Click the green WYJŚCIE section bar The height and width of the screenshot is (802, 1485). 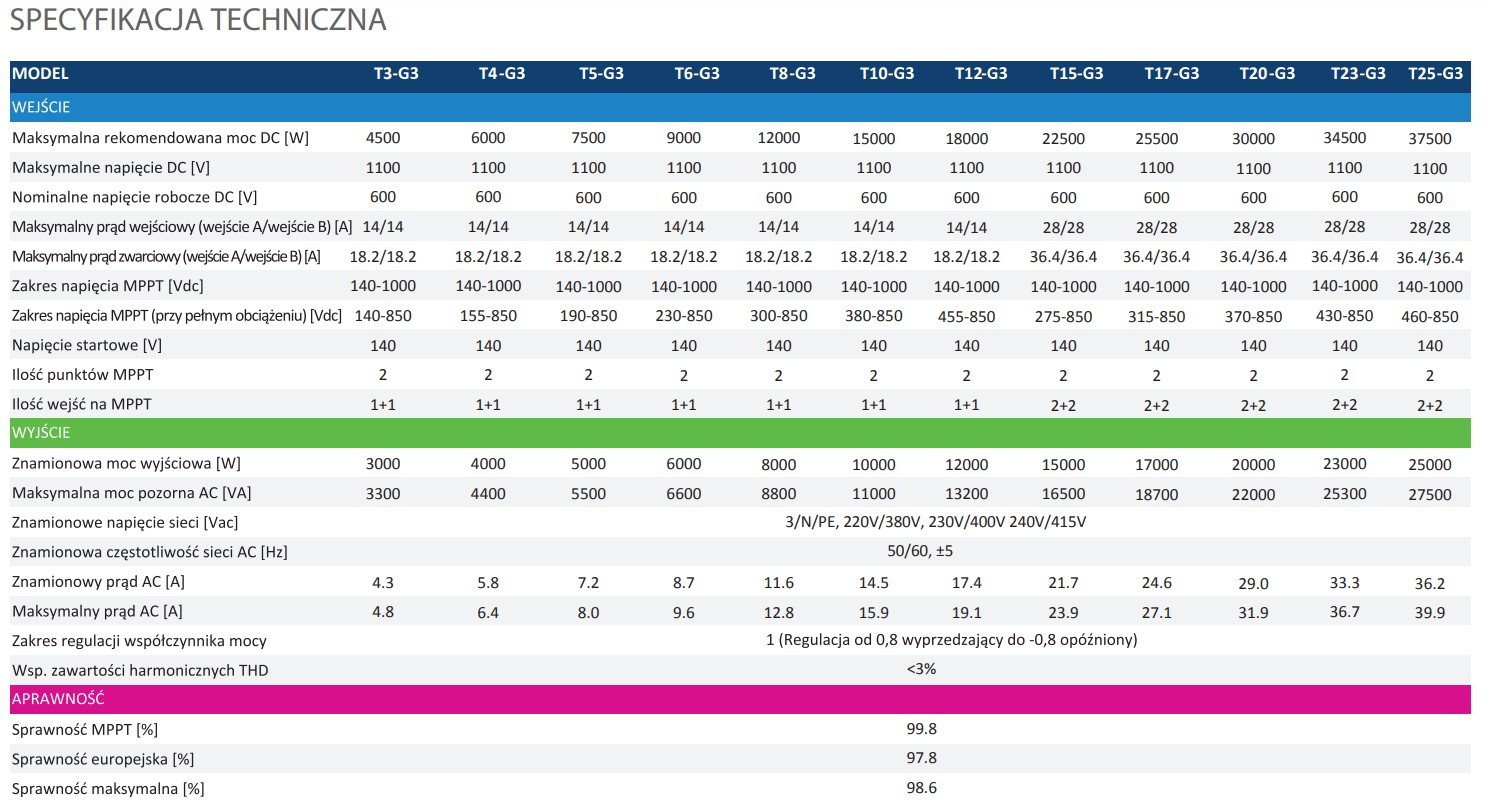click(740, 434)
